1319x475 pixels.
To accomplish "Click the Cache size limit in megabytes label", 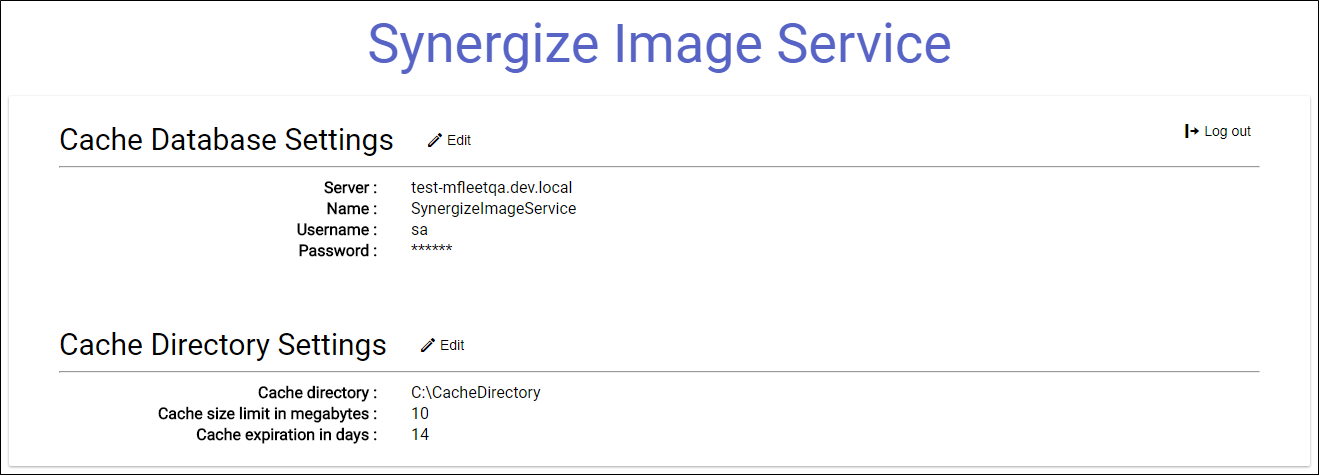I will click(268, 413).
